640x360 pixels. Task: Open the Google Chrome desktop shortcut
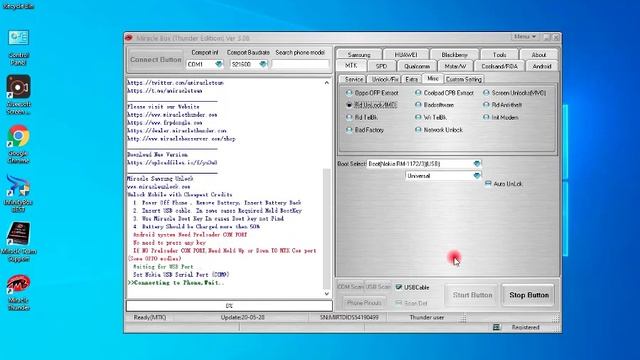pyautogui.click(x=18, y=144)
